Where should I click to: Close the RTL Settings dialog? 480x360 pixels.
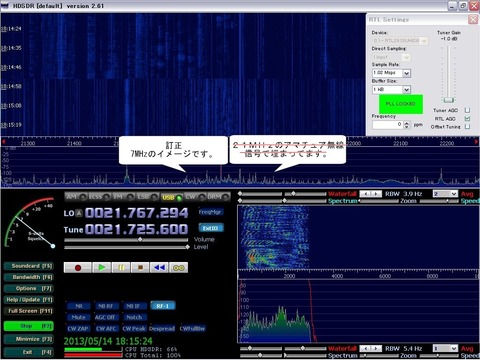pos(473,20)
